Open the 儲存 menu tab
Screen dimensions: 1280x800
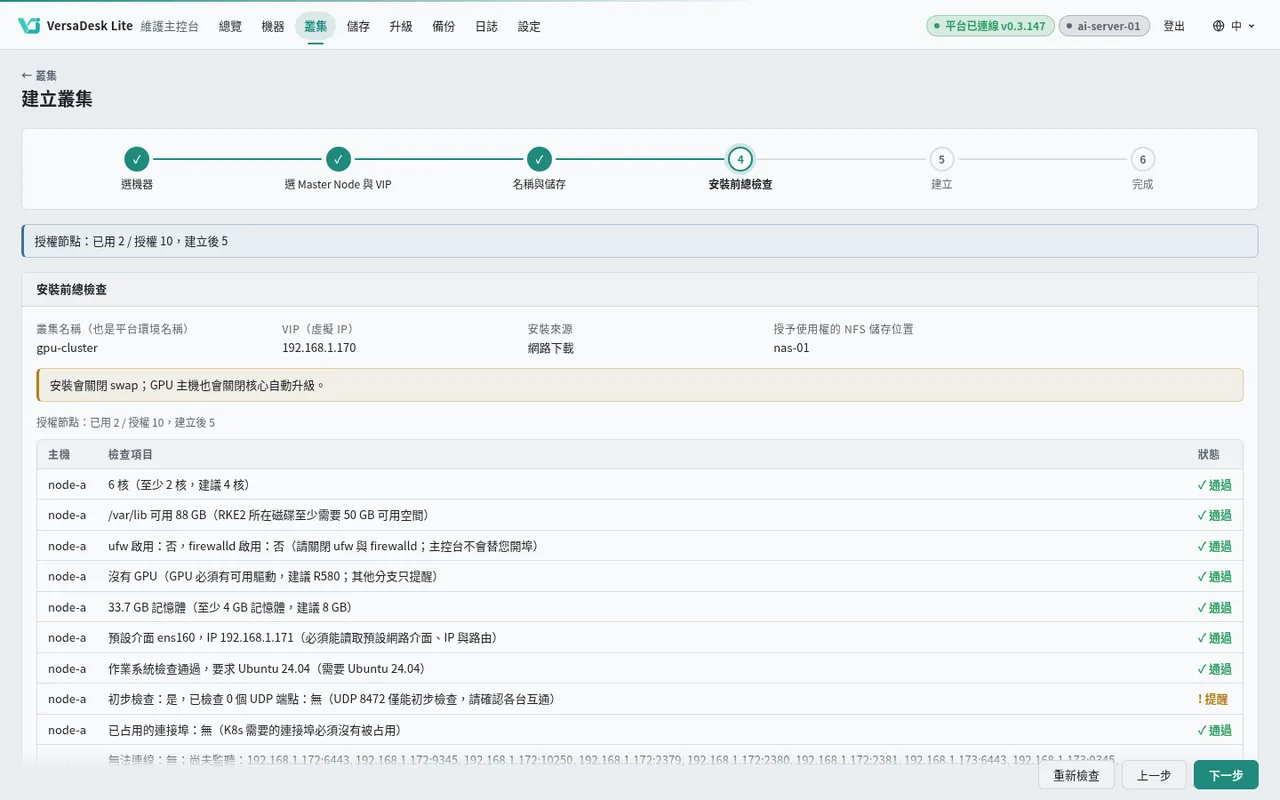[x=358, y=27]
